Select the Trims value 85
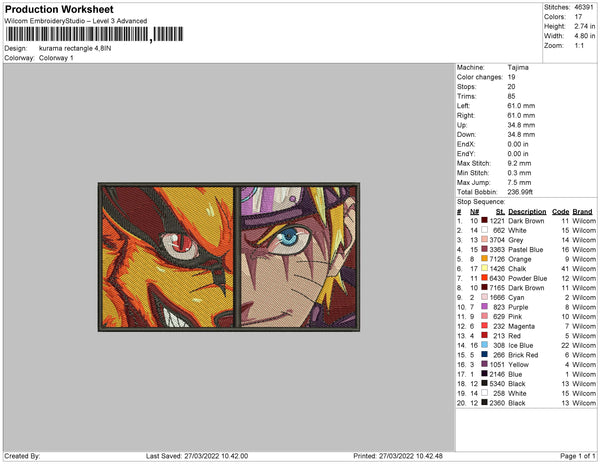The image size is (600, 464). [x=511, y=96]
